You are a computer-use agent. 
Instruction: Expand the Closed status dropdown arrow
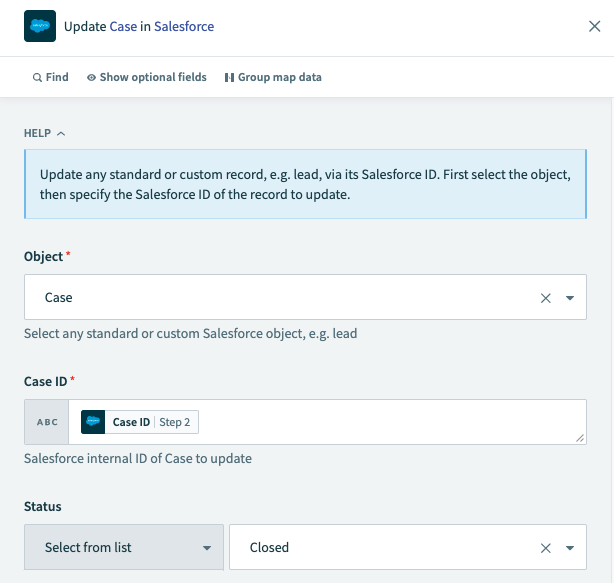(x=570, y=548)
